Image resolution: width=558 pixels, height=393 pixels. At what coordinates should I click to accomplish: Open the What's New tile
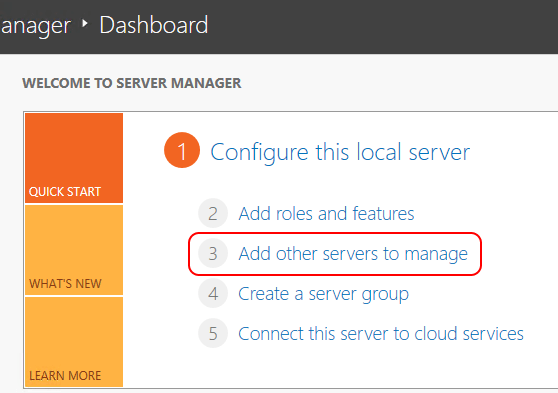[74, 250]
